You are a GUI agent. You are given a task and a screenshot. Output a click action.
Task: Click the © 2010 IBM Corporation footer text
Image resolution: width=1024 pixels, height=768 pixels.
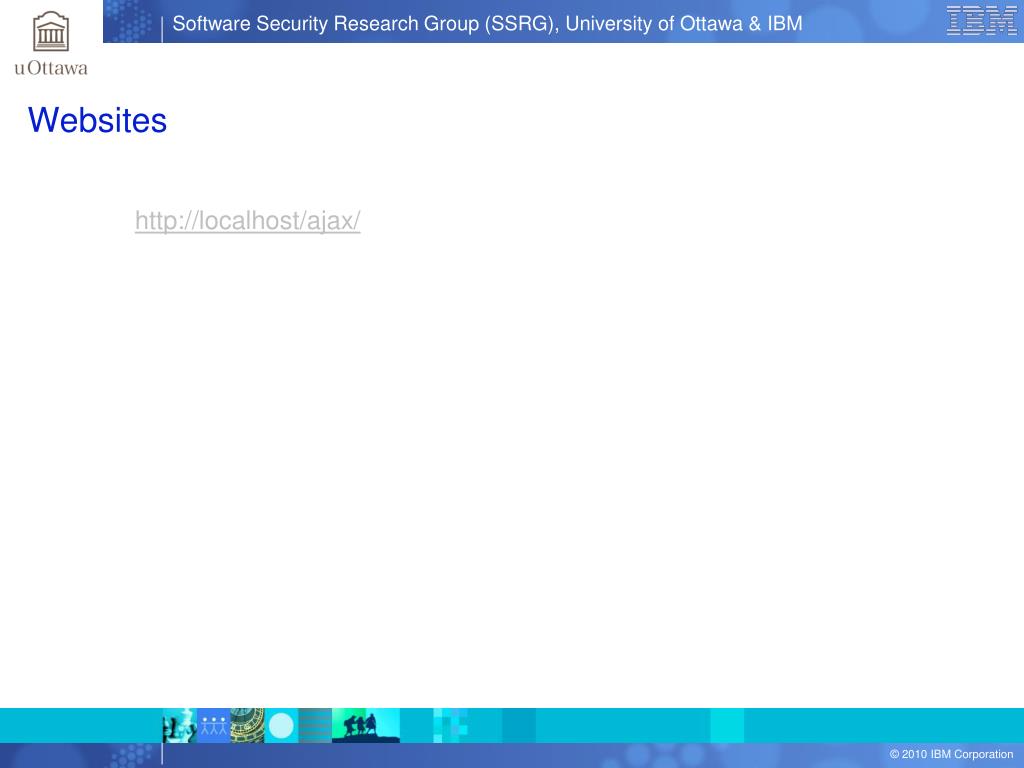tap(951, 754)
